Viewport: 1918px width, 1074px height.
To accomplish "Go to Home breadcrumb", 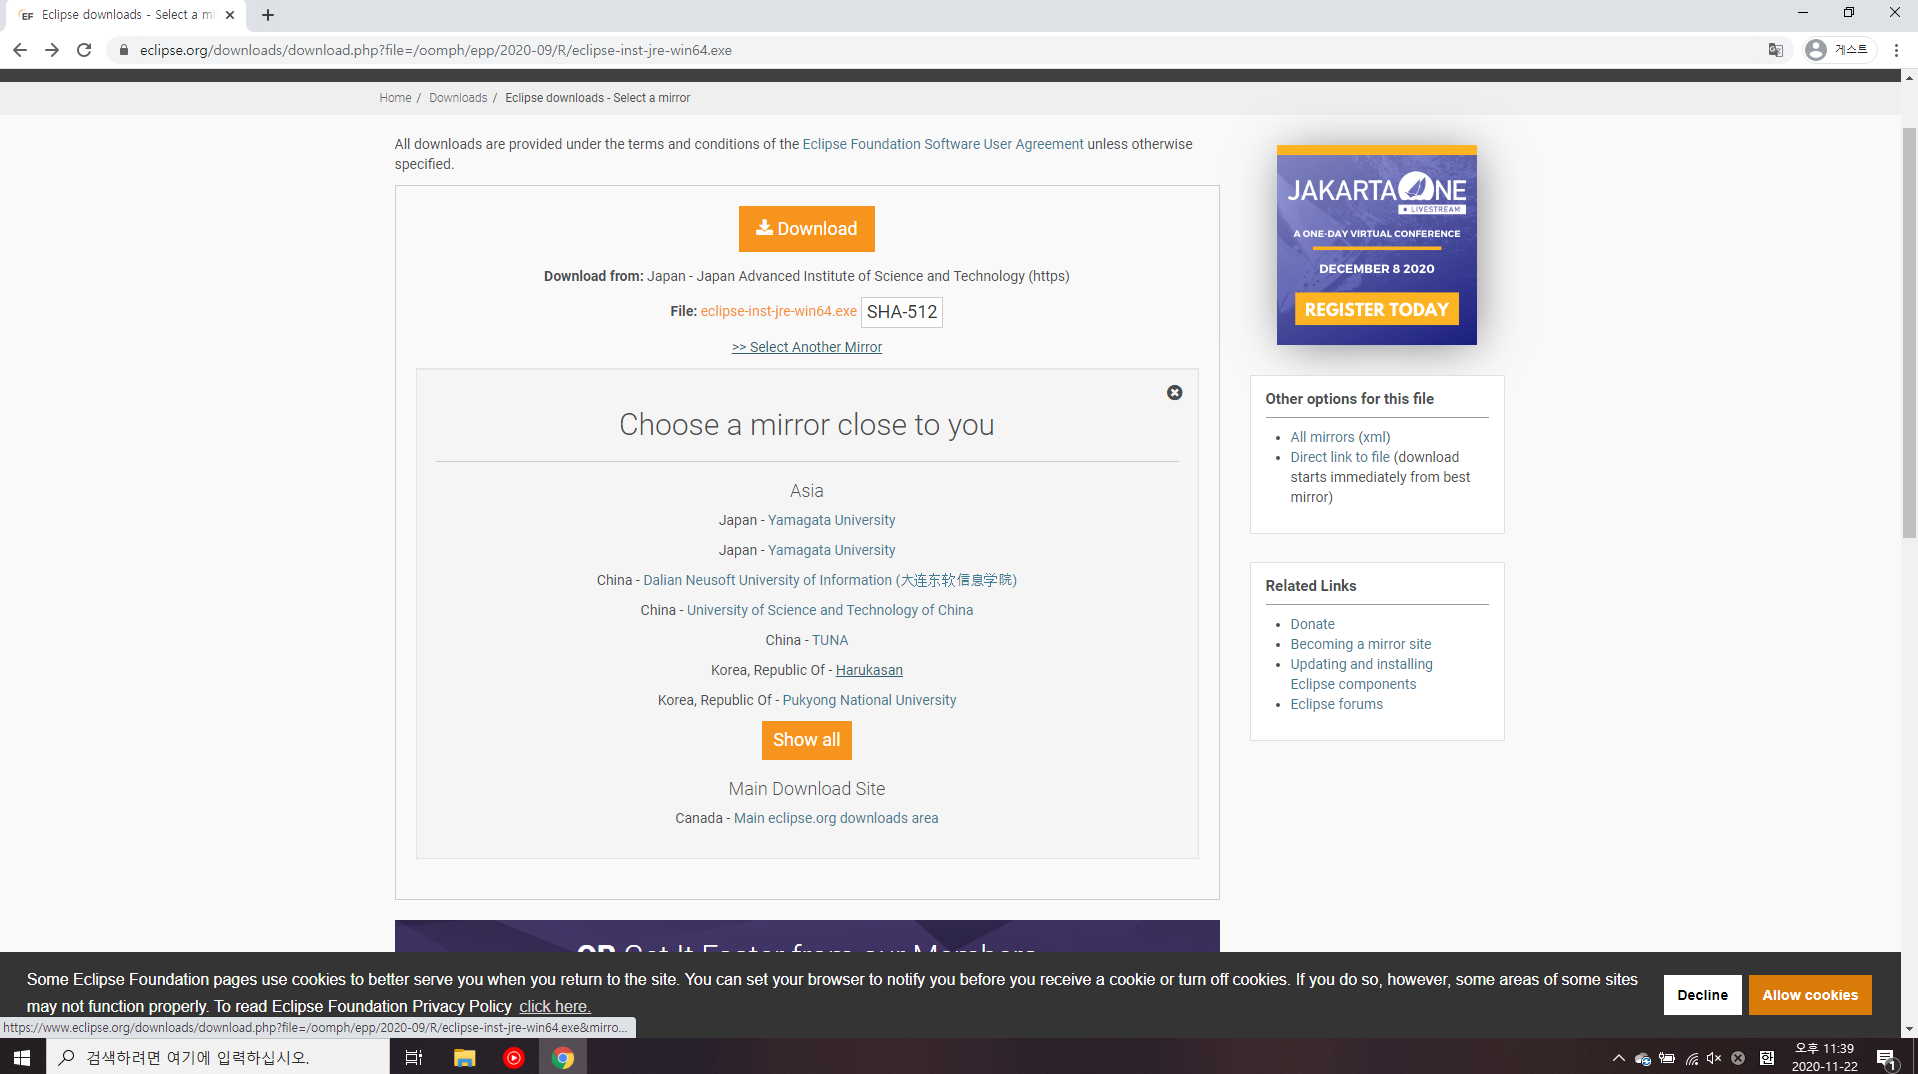I will [x=395, y=98].
